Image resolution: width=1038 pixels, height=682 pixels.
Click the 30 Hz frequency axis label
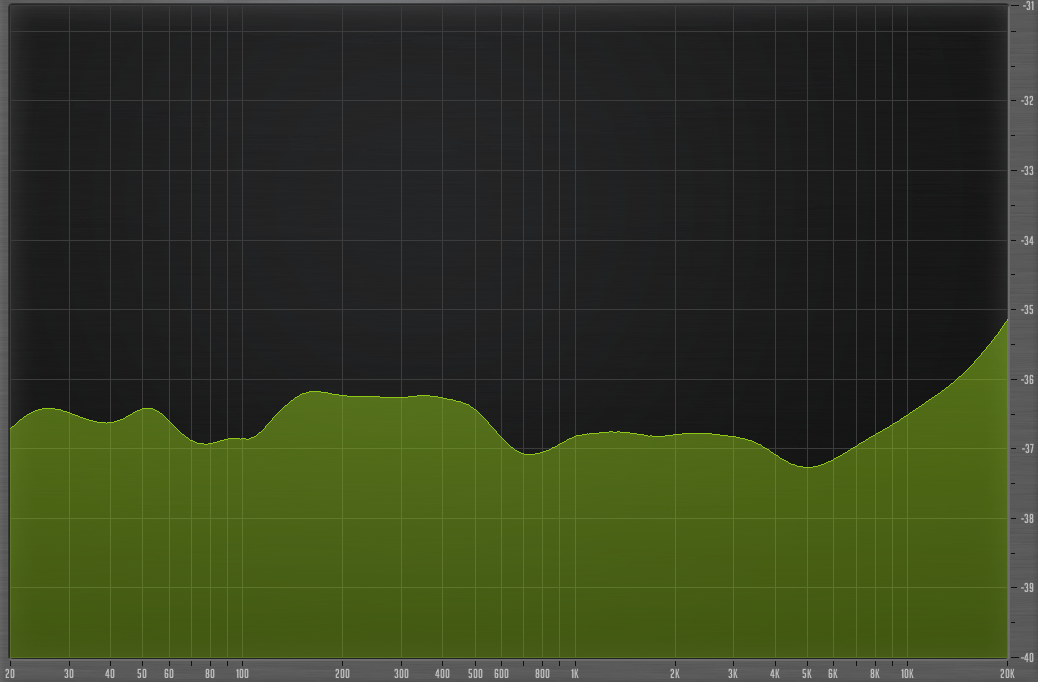pyautogui.click(x=69, y=673)
